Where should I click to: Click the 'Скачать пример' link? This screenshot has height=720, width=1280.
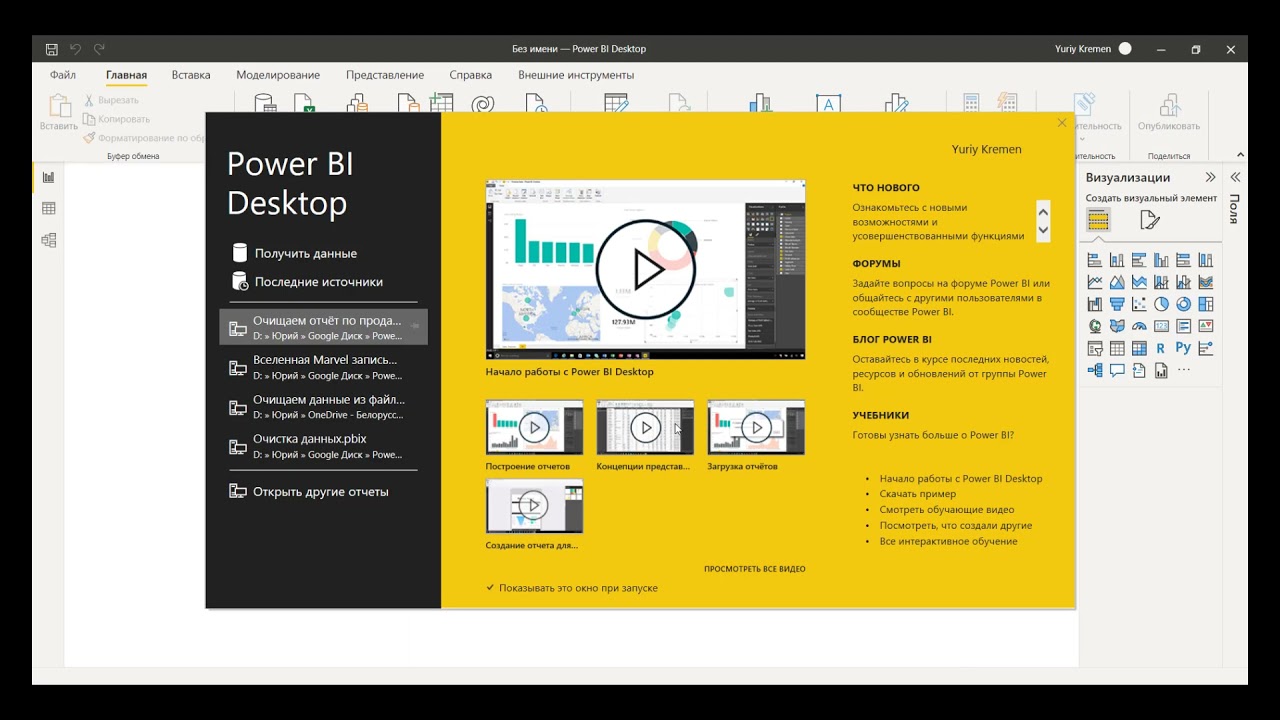tap(918, 494)
